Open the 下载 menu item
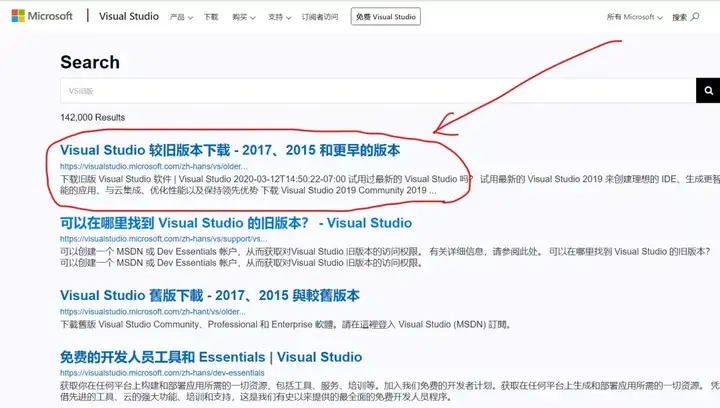The image size is (720, 408). pyautogui.click(x=211, y=17)
